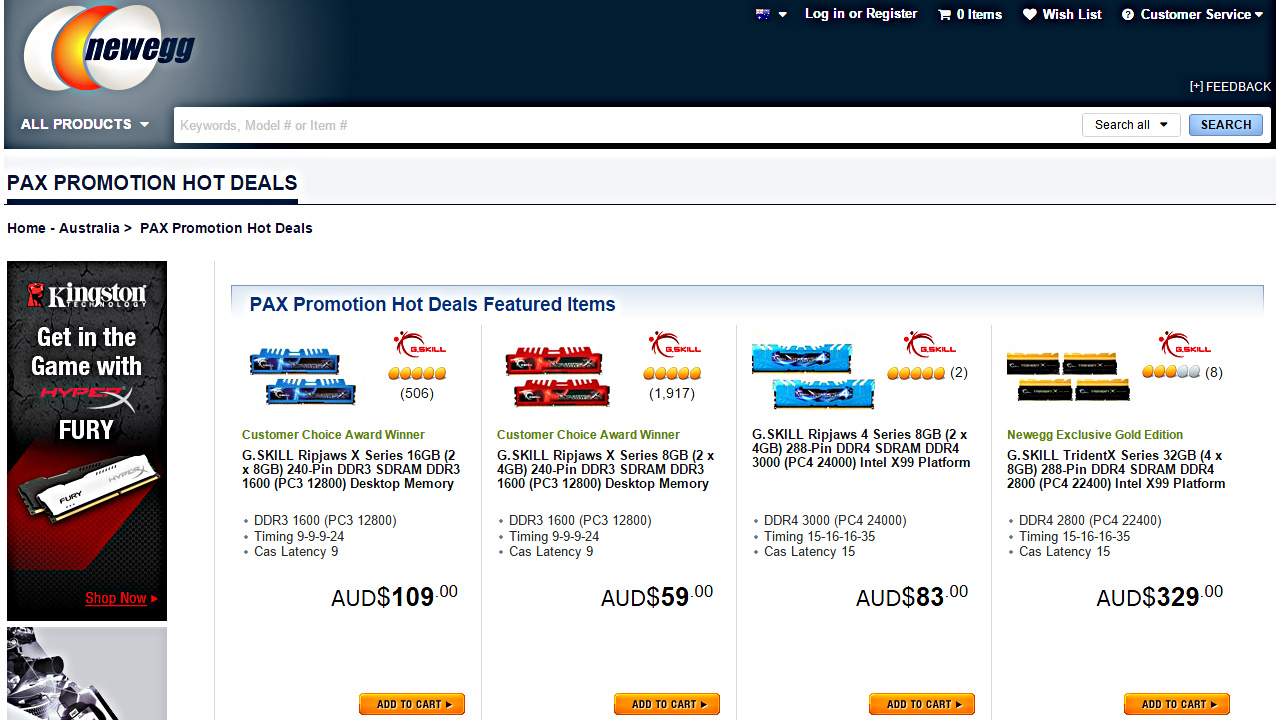Click Customer Choice Award Winner on 16GB card
1280x720 pixels.
point(333,435)
